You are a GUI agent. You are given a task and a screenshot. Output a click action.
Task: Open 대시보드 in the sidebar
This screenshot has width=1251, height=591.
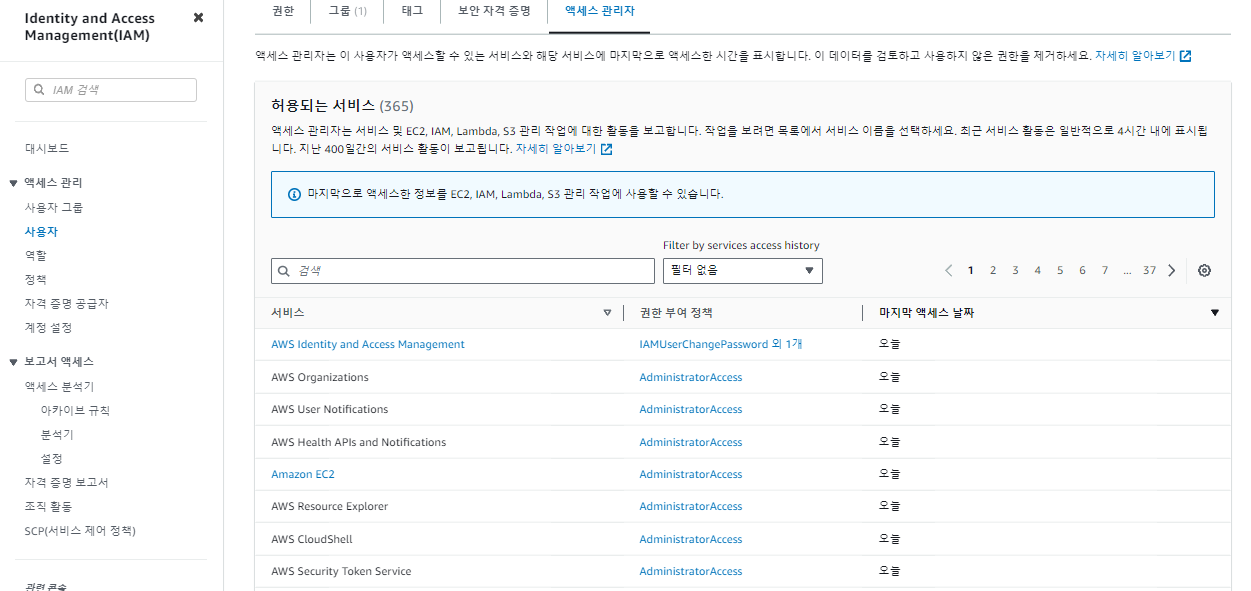(x=47, y=148)
